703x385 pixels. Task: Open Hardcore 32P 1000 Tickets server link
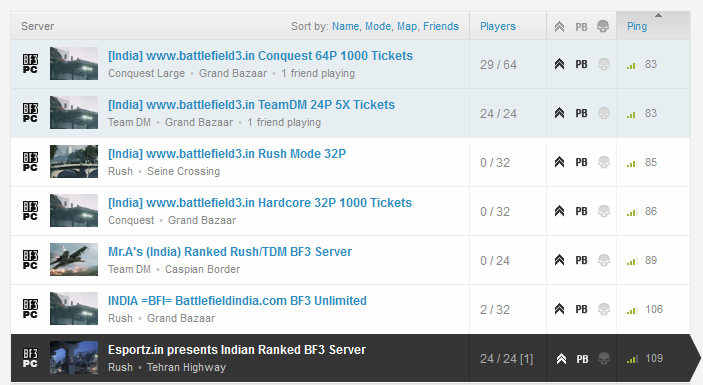[x=260, y=203]
